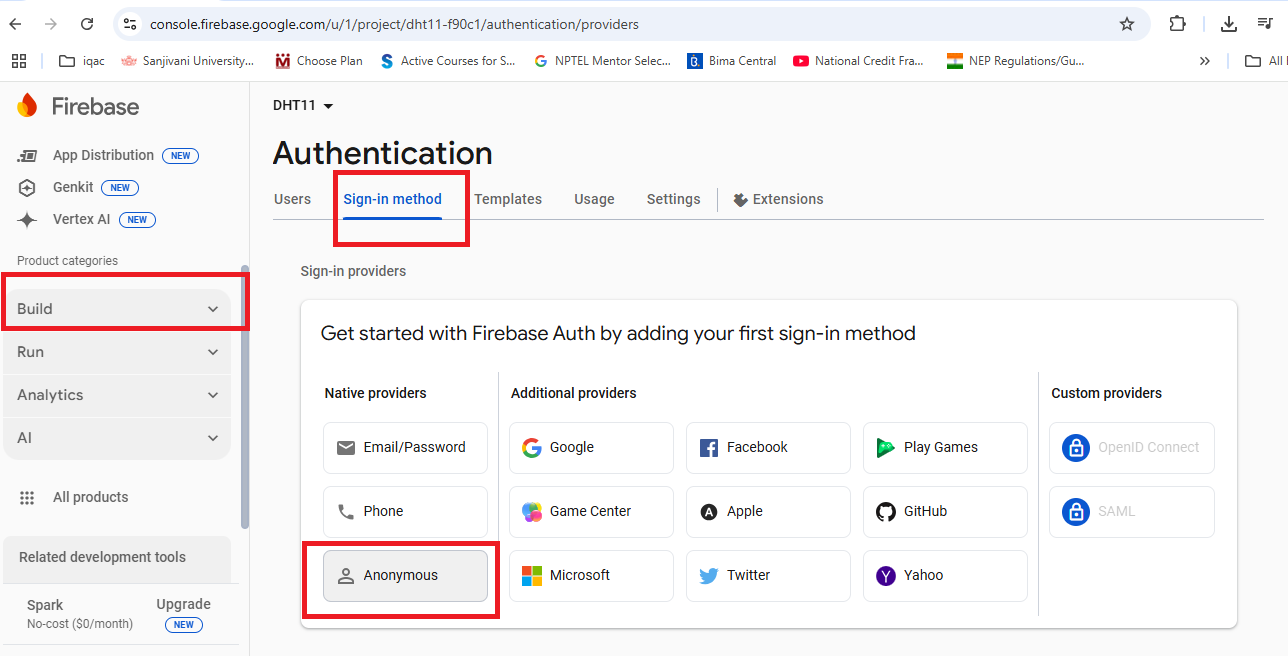Screen dimensions: 1288x656
Task: Click the Related development tools heading
Action: (x=102, y=558)
